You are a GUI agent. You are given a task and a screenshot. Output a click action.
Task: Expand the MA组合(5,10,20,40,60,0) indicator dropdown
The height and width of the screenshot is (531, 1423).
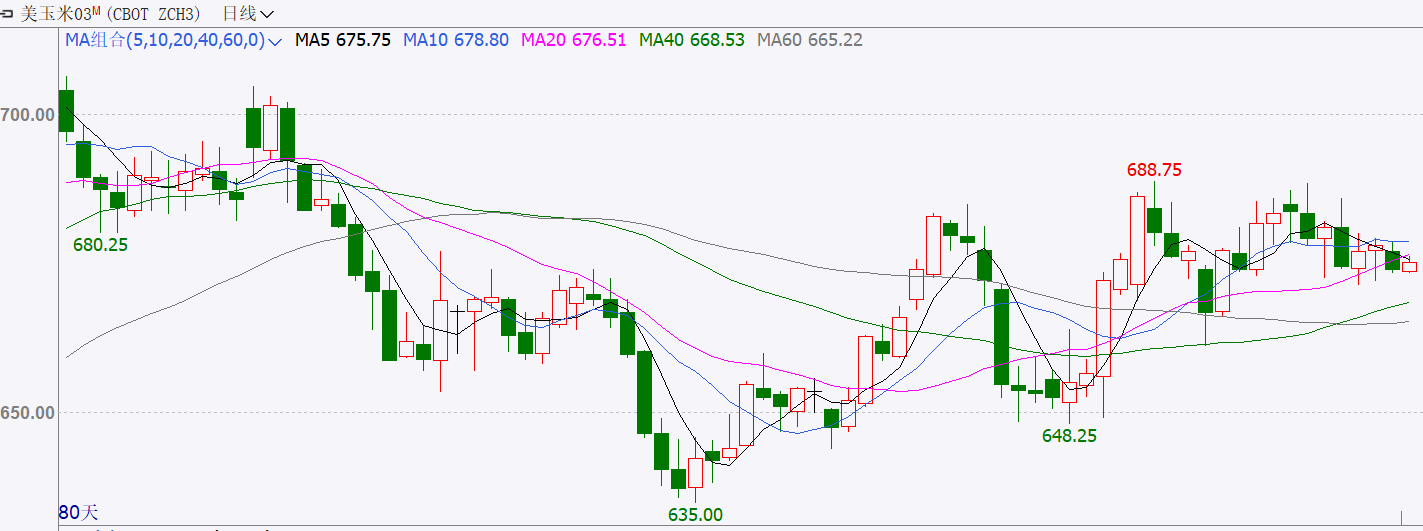174,41
